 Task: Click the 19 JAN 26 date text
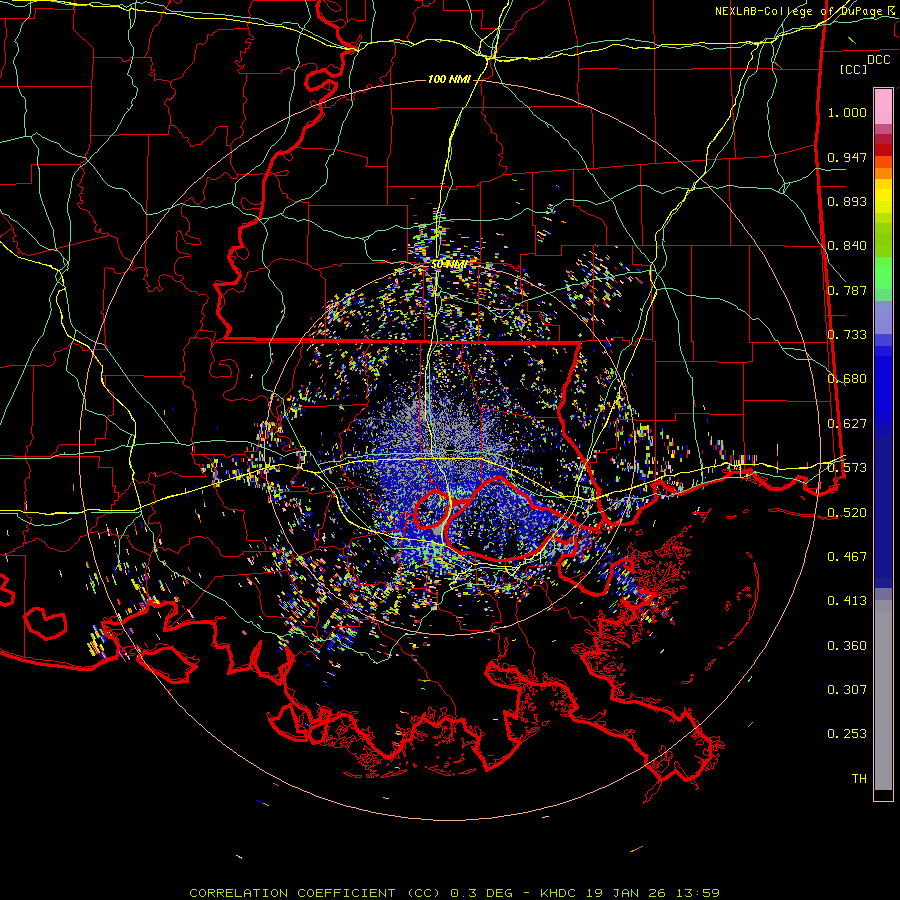626,893
